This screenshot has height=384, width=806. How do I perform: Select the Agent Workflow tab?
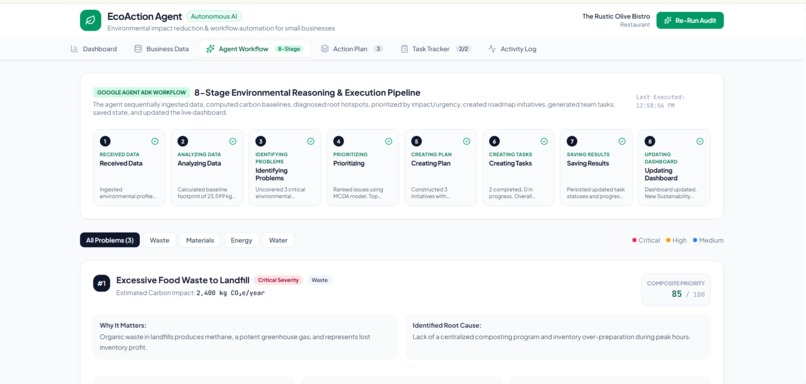[254, 49]
